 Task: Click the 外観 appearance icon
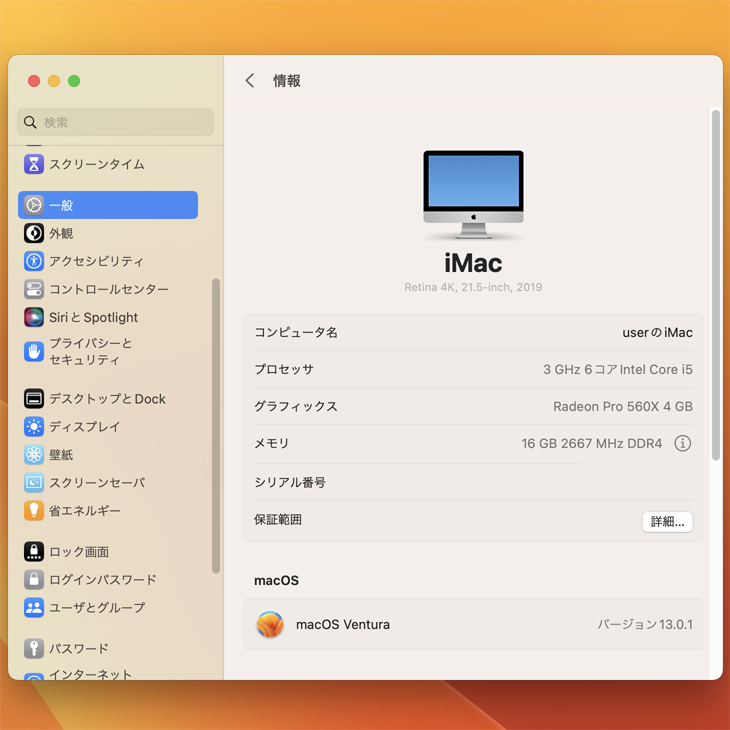(x=34, y=233)
